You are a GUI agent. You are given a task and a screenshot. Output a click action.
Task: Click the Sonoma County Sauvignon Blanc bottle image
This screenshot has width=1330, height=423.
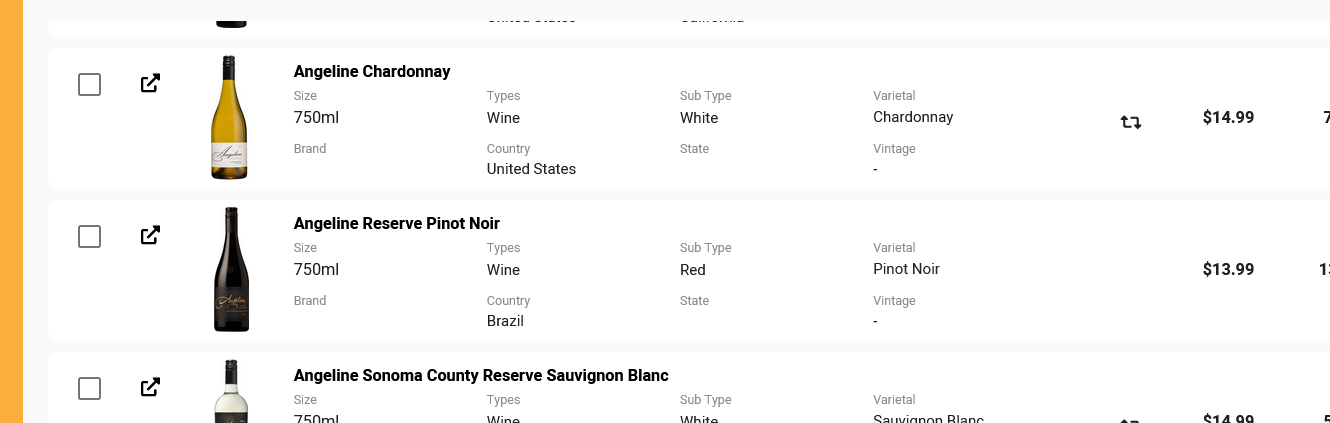230,392
